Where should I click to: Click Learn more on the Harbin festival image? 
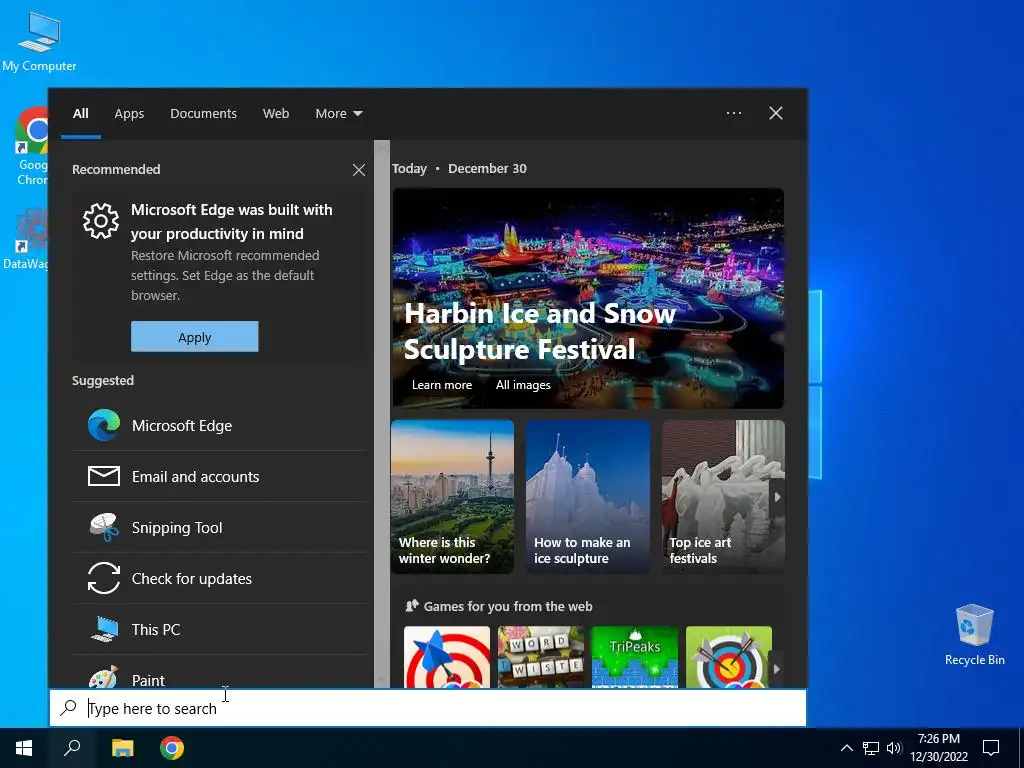pyautogui.click(x=441, y=385)
